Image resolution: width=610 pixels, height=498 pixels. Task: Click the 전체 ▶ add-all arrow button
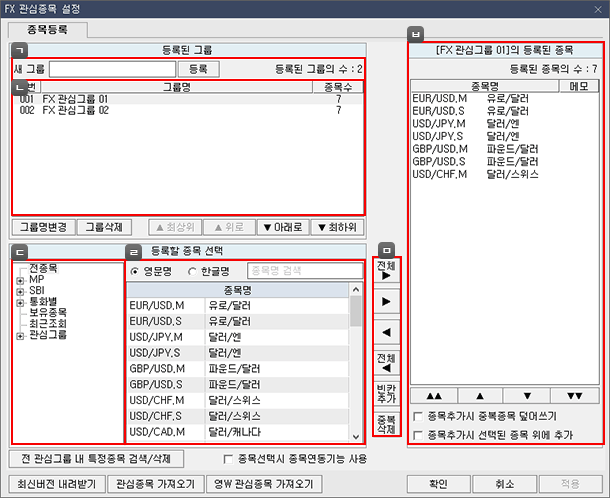386,271
